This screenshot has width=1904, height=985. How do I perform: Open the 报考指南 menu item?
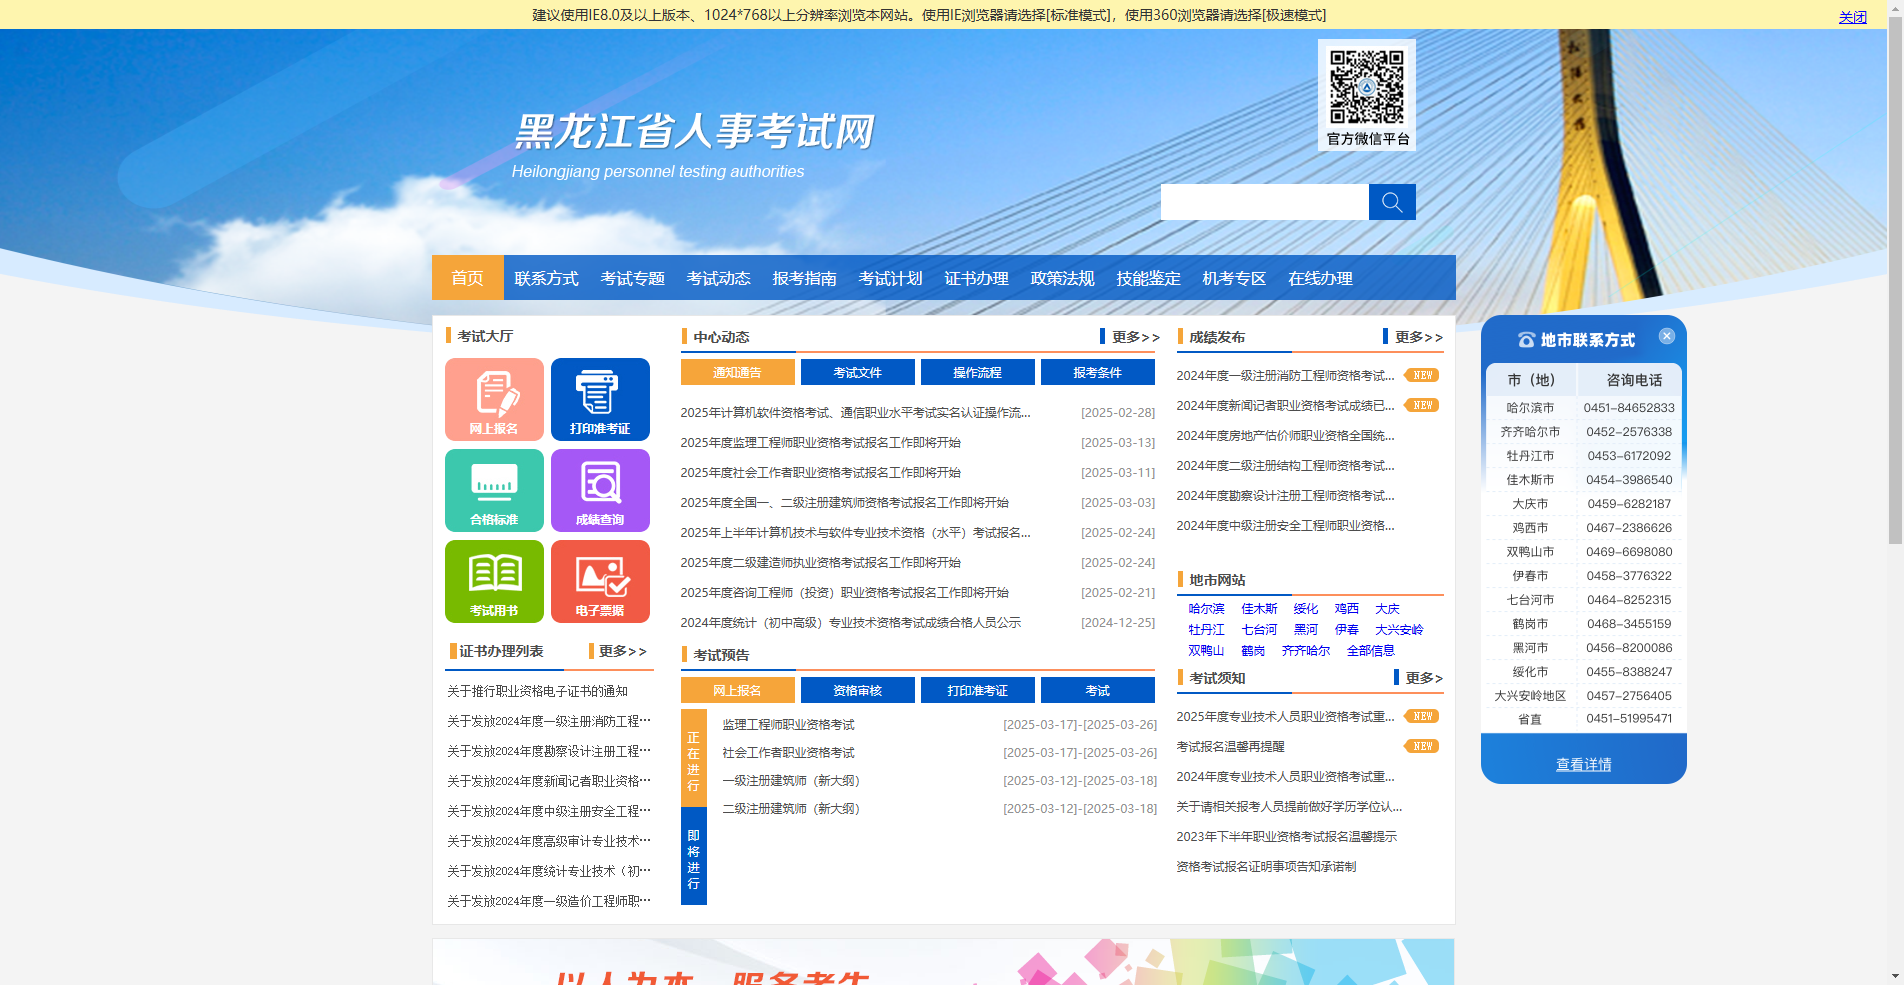tap(803, 278)
